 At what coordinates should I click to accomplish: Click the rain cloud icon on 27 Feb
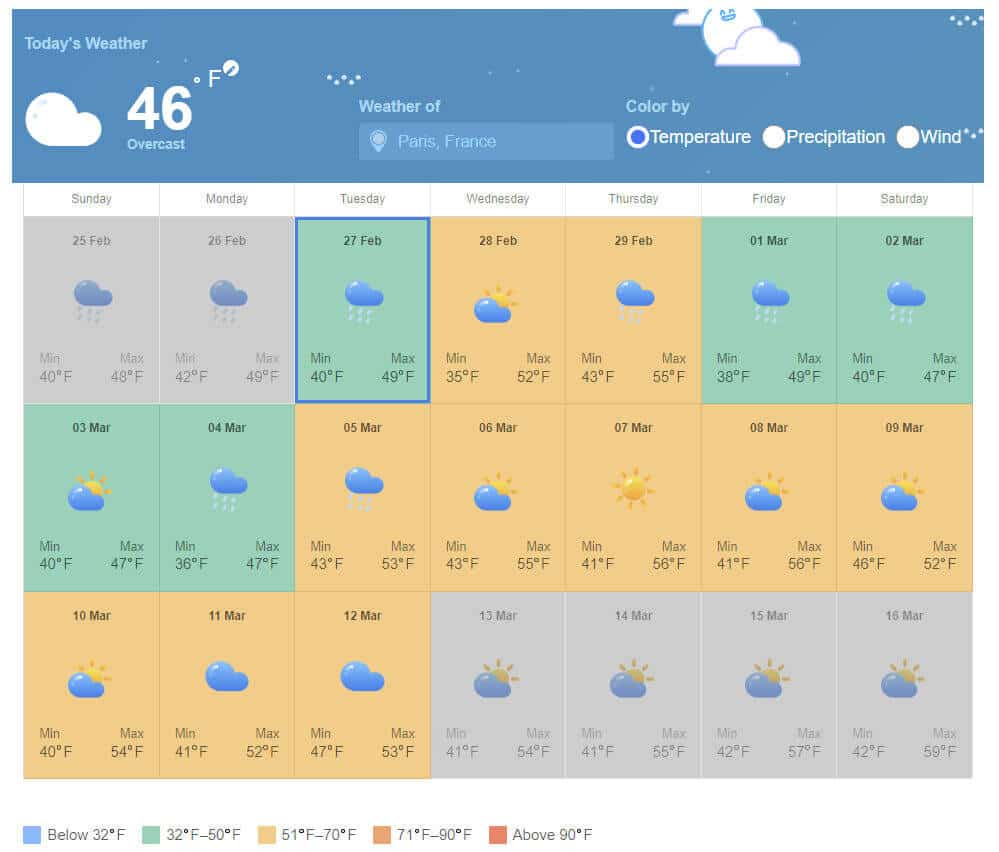tap(363, 300)
